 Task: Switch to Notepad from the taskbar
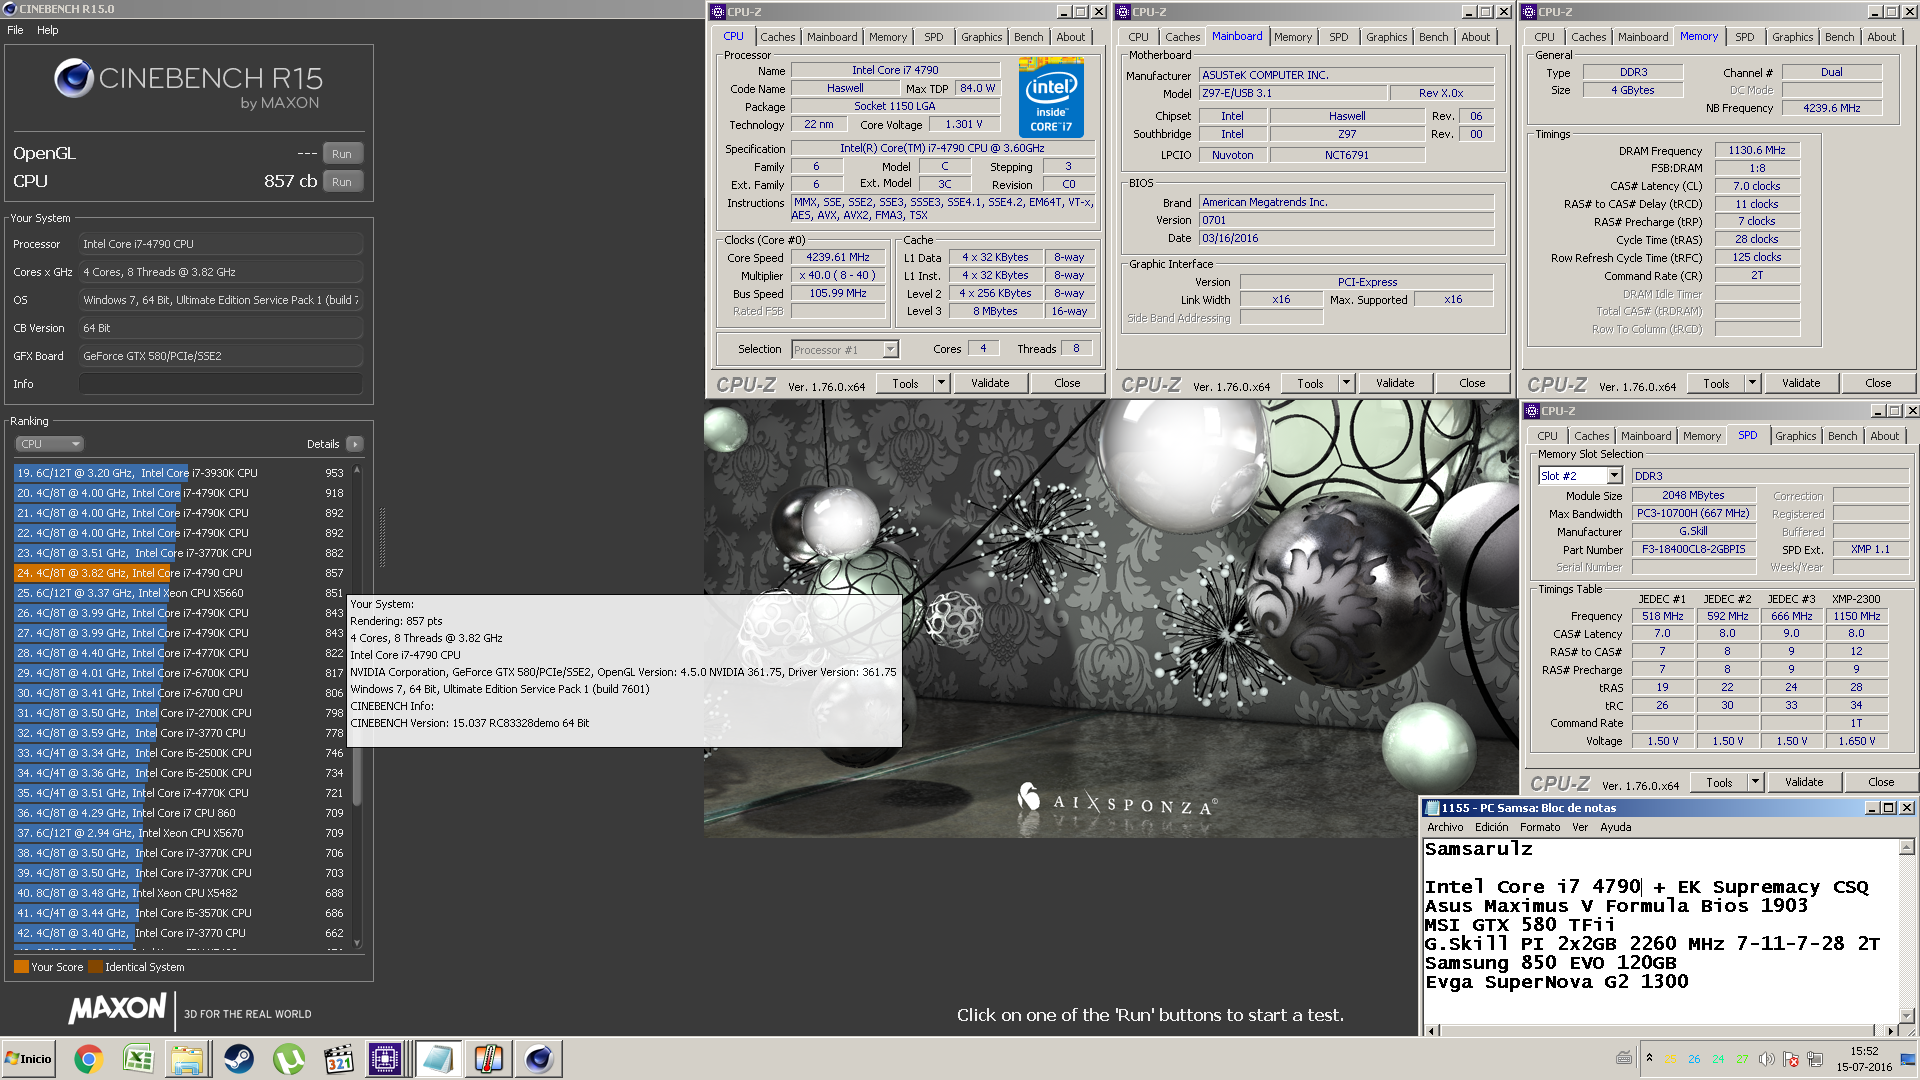point(437,1059)
